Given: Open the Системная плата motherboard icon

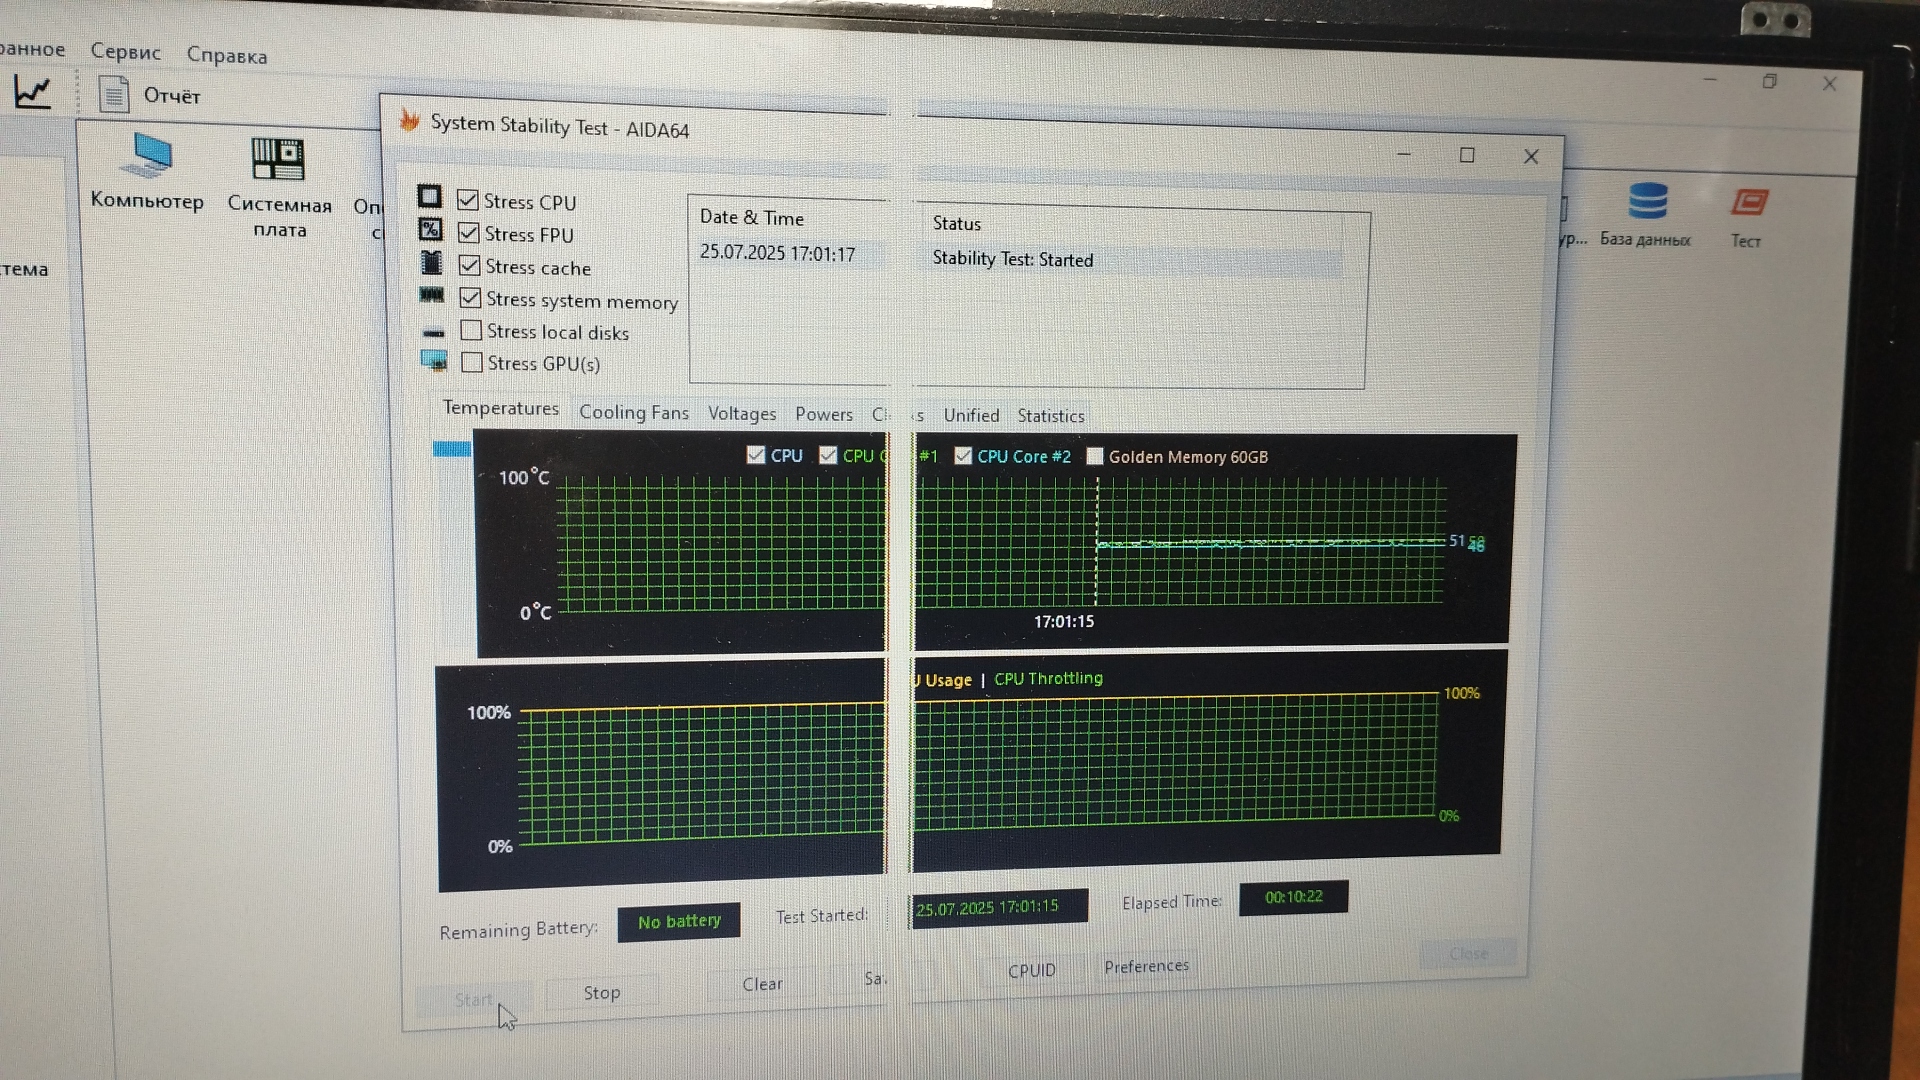Looking at the screenshot, I should point(278,160).
